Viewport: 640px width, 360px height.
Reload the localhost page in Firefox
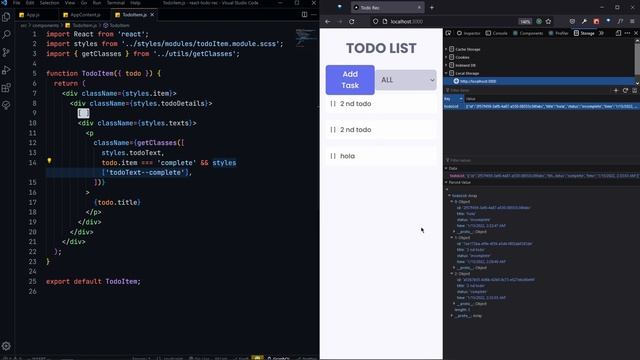351,22
